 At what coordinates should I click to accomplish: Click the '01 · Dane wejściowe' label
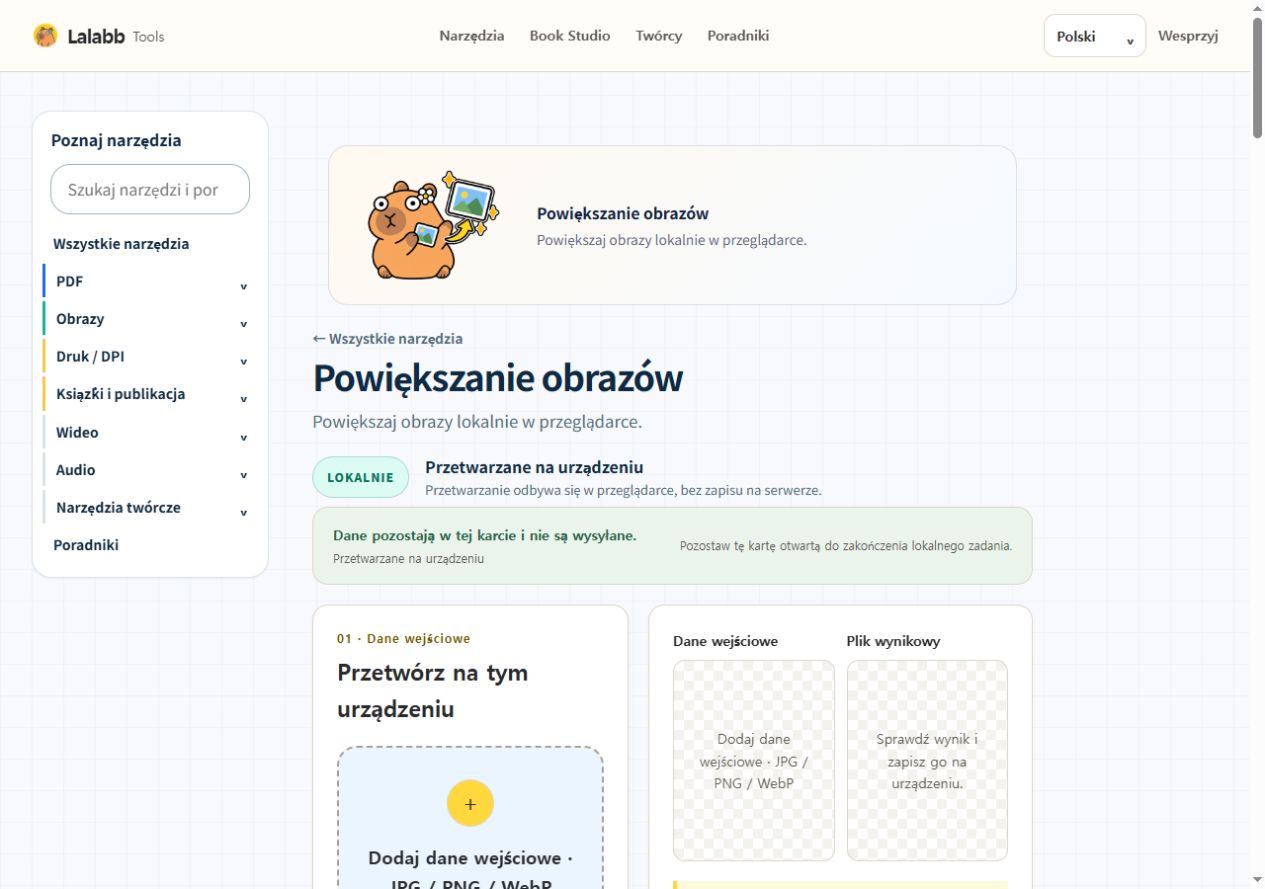point(403,639)
